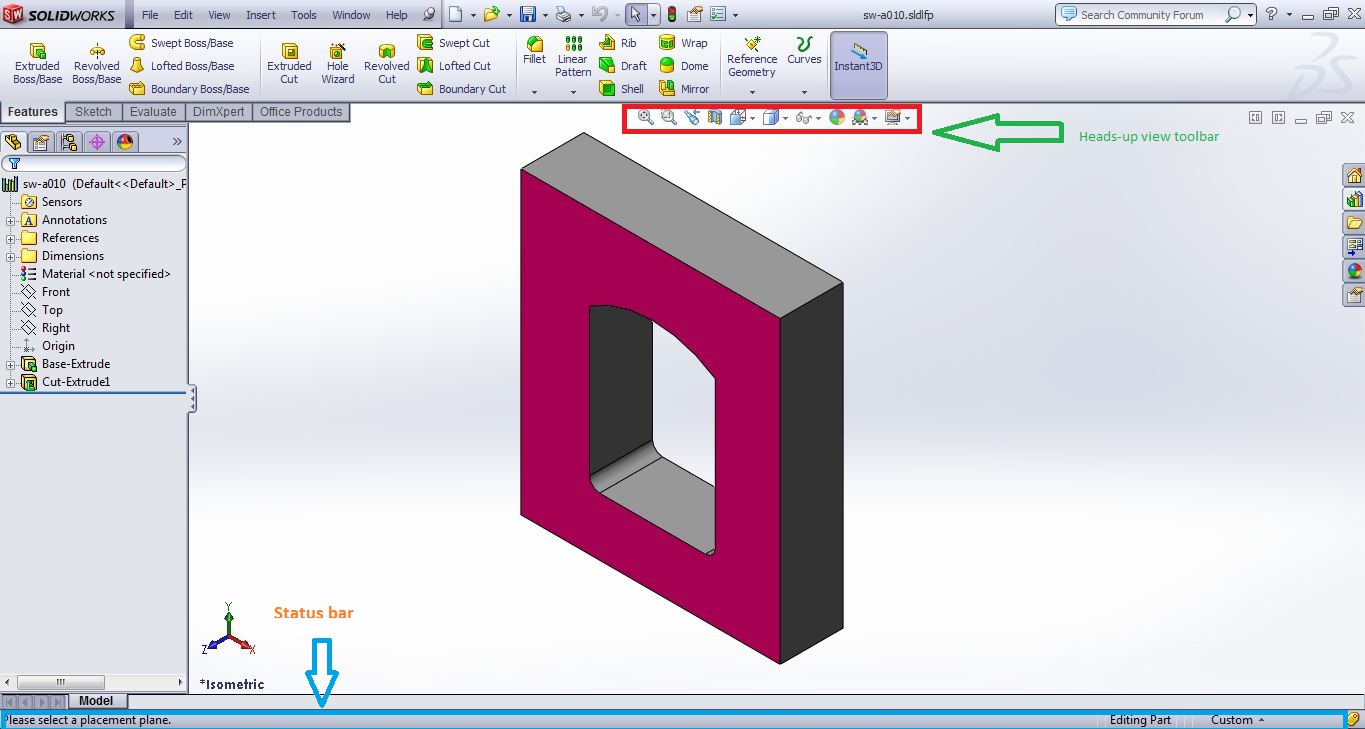1365x729 pixels.
Task: Open the Hole Wizard tool
Action: tap(337, 60)
